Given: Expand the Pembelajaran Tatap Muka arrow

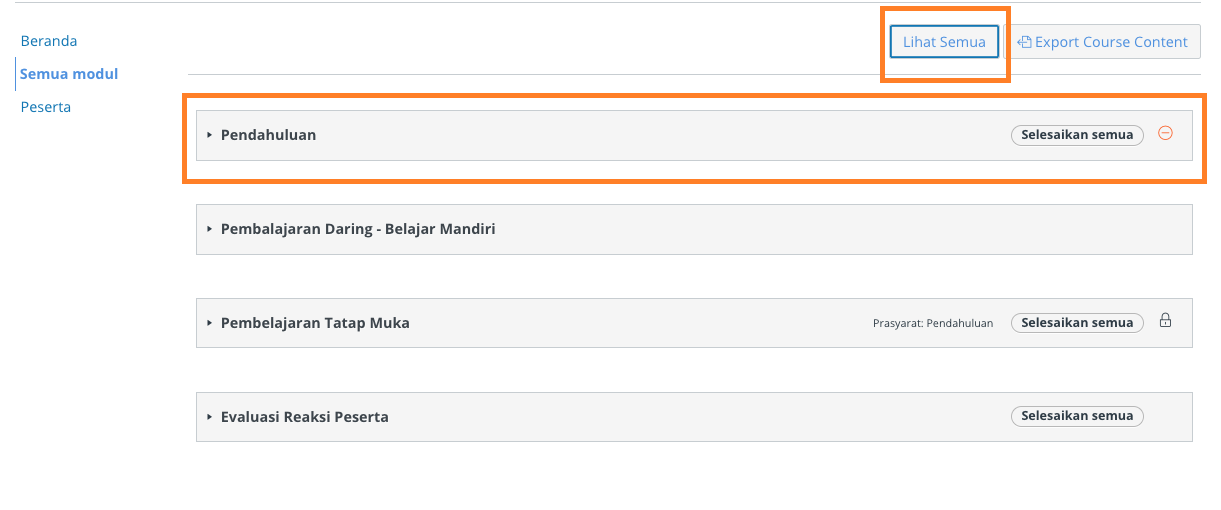Looking at the screenshot, I should 210,323.
